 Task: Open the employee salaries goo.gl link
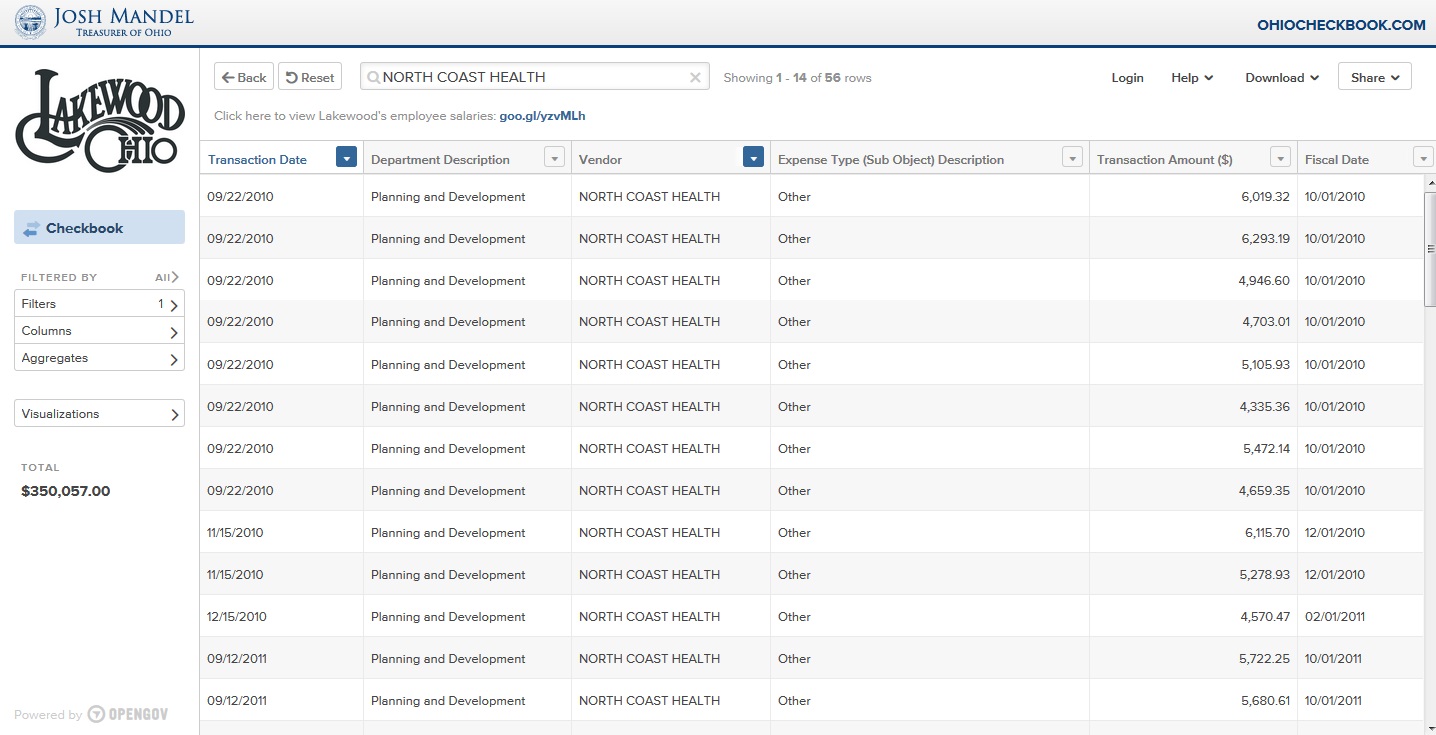click(x=542, y=116)
